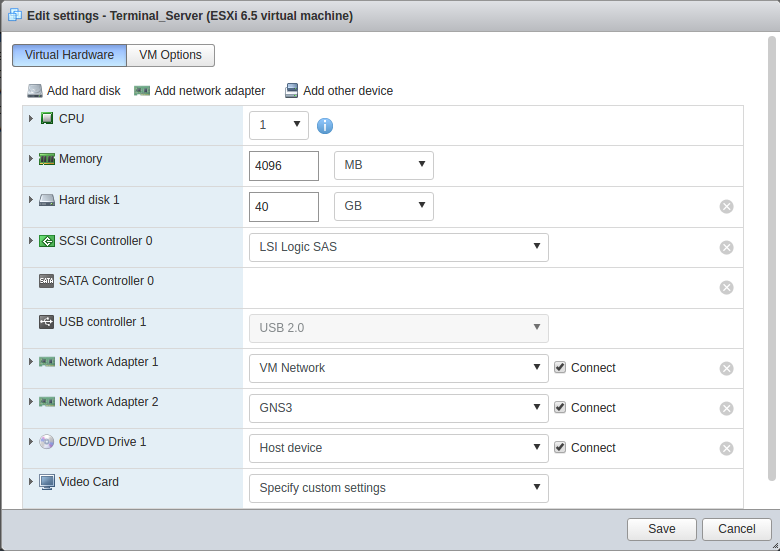The height and width of the screenshot is (551, 780).
Task: Click the Save button
Action: (x=662, y=529)
